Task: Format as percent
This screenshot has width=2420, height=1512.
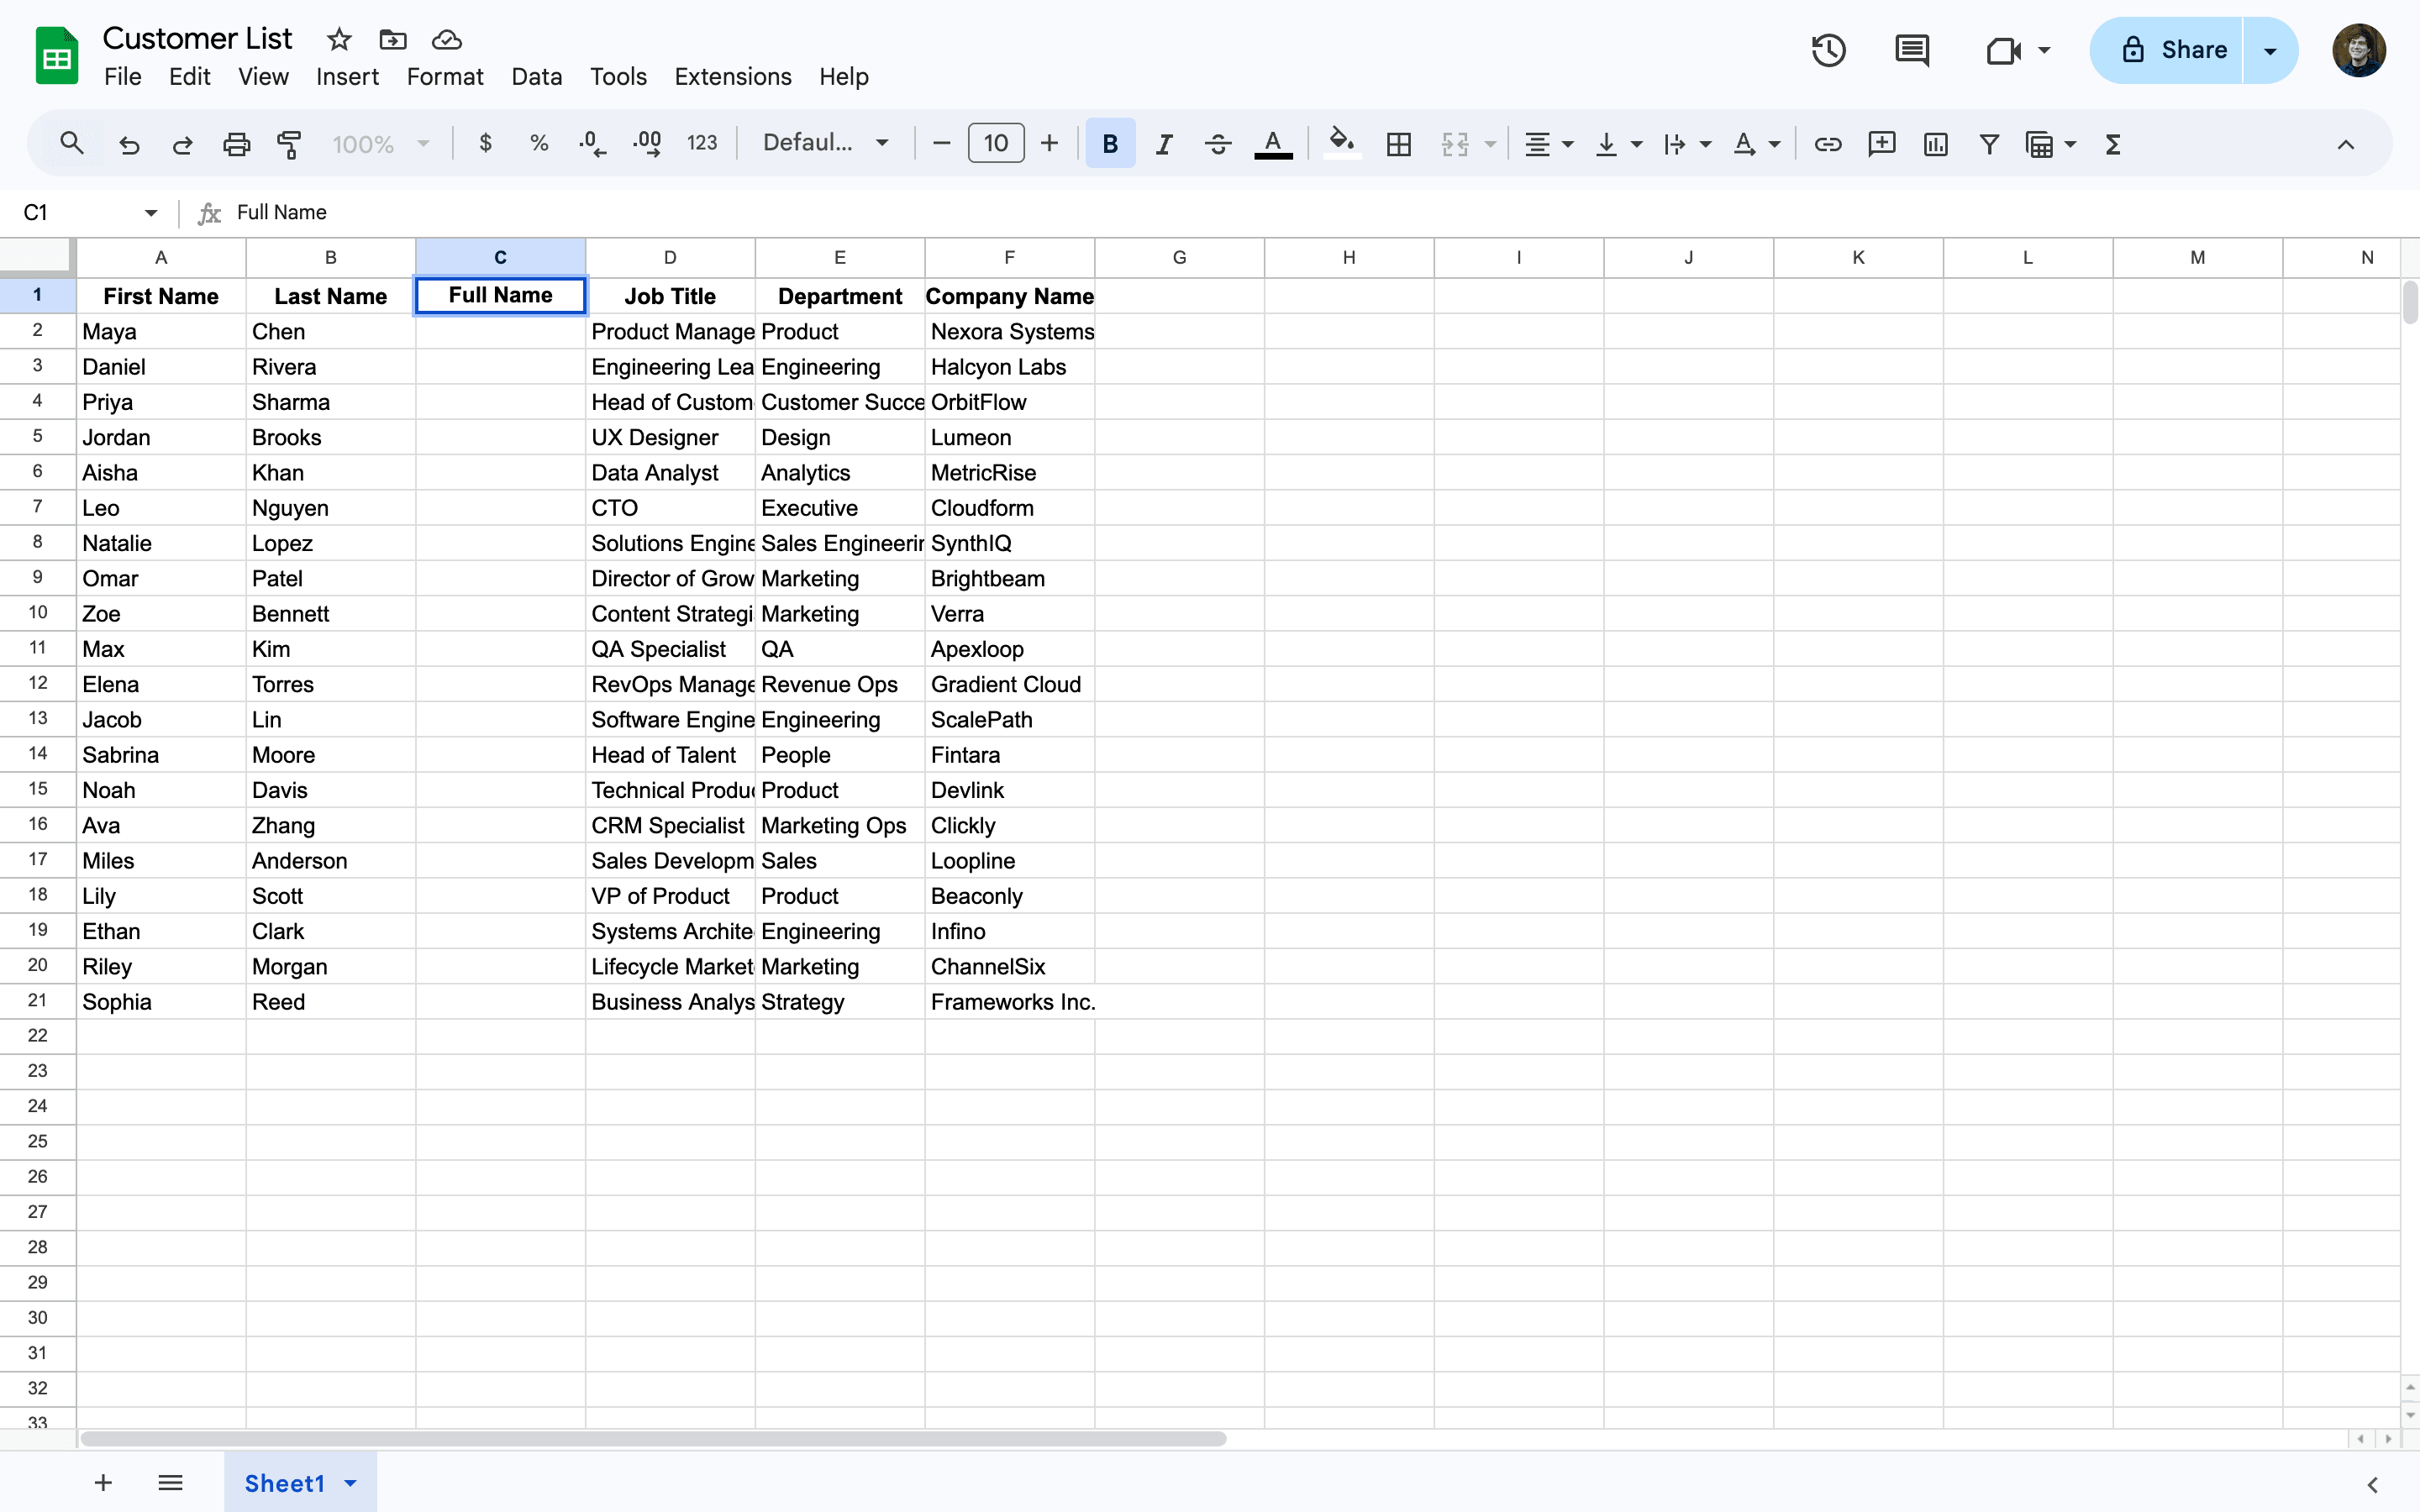Action: pyautogui.click(x=539, y=144)
